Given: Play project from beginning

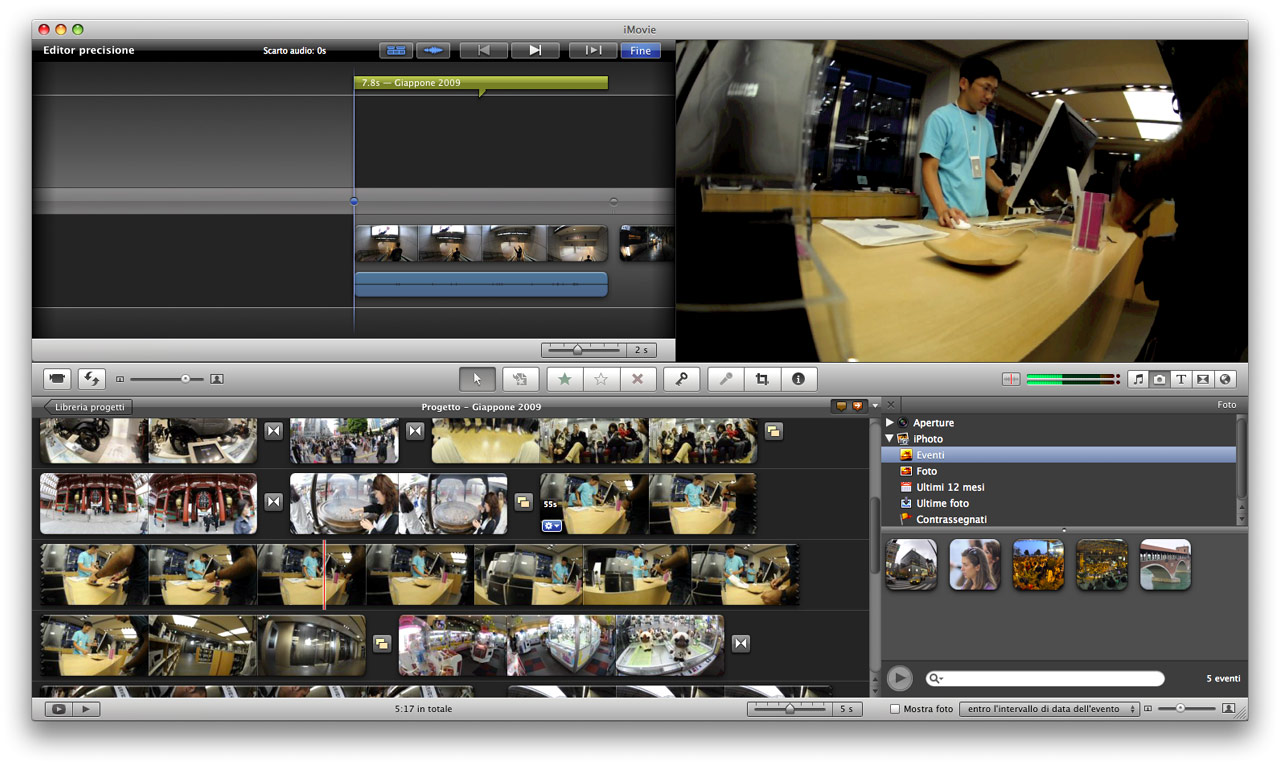Looking at the screenshot, I should click(x=87, y=709).
